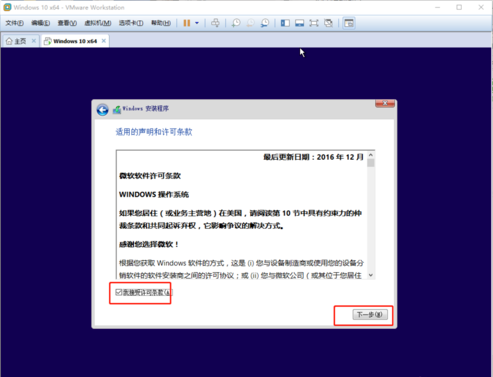The image size is (493, 377).
Task: Close the VMware Workstation window
Action: pyautogui.click(x=481, y=7)
